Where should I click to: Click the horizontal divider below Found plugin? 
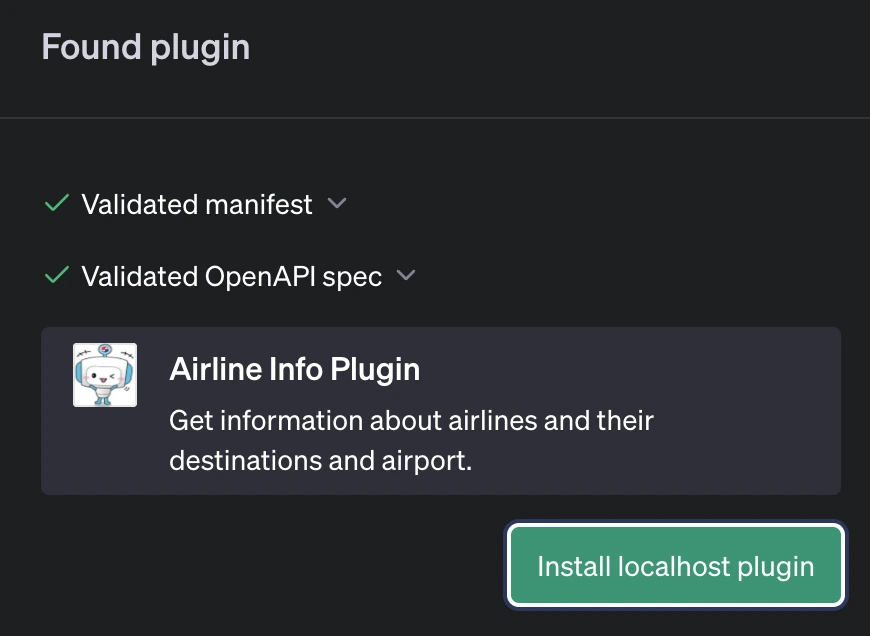435,118
